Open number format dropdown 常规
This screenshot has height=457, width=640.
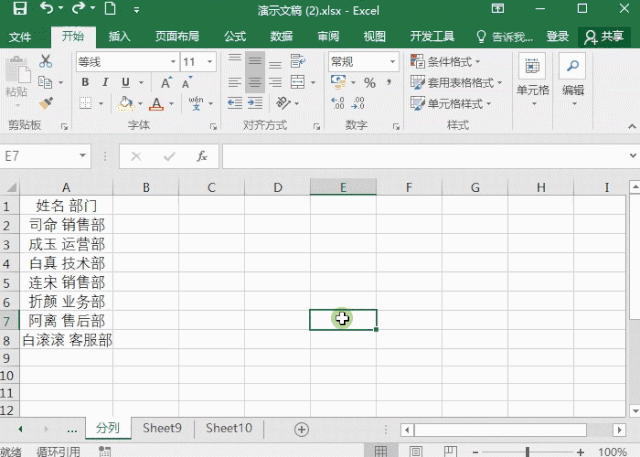click(x=392, y=62)
